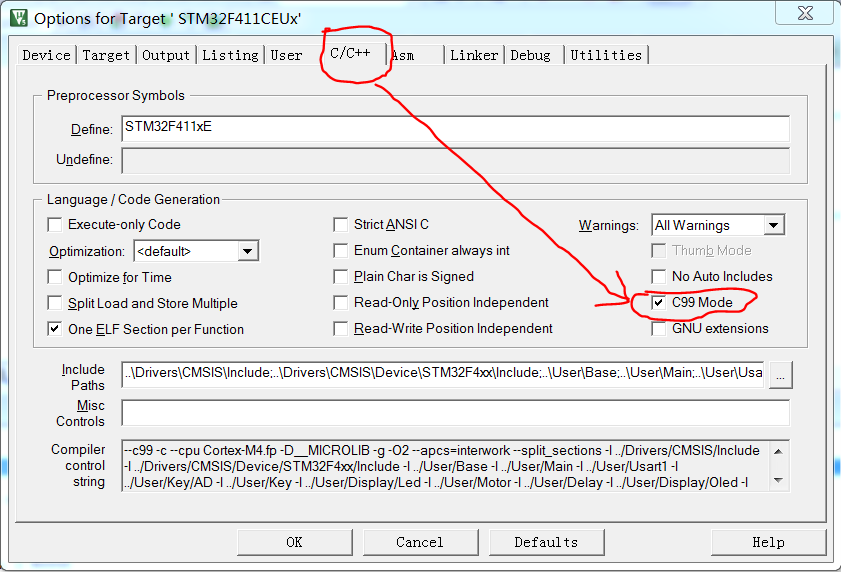Screen dimensions: 841x572
Task: Click the Cancel button
Action: pos(420,542)
